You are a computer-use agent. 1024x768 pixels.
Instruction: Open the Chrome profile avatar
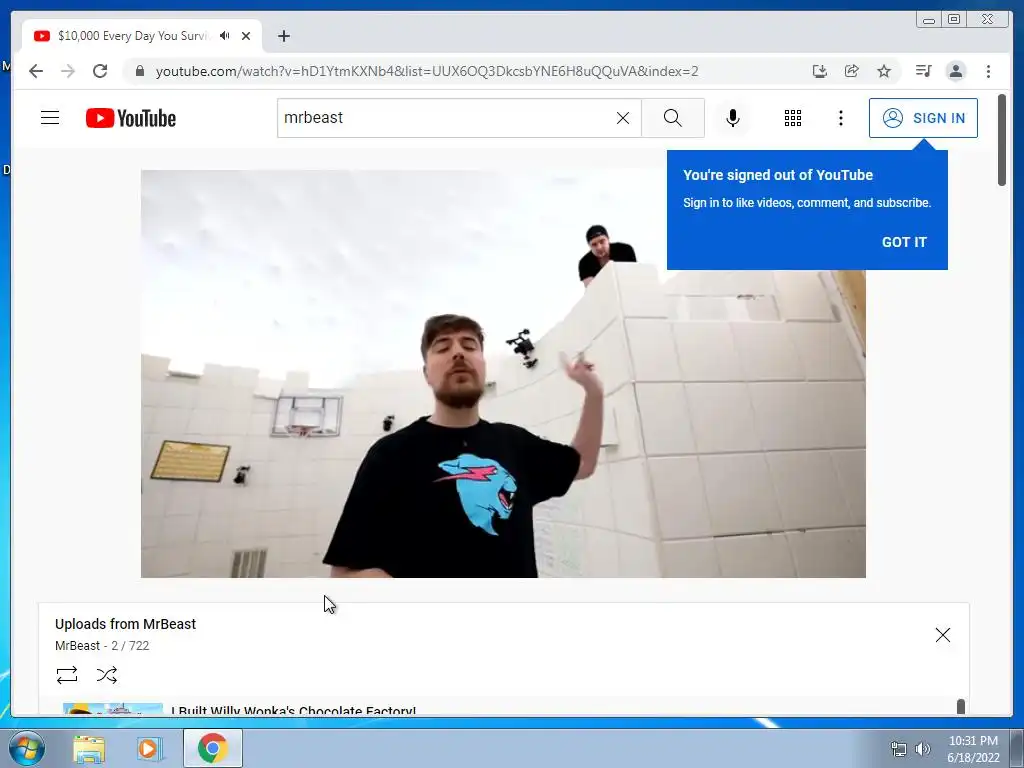pos(955,71)
